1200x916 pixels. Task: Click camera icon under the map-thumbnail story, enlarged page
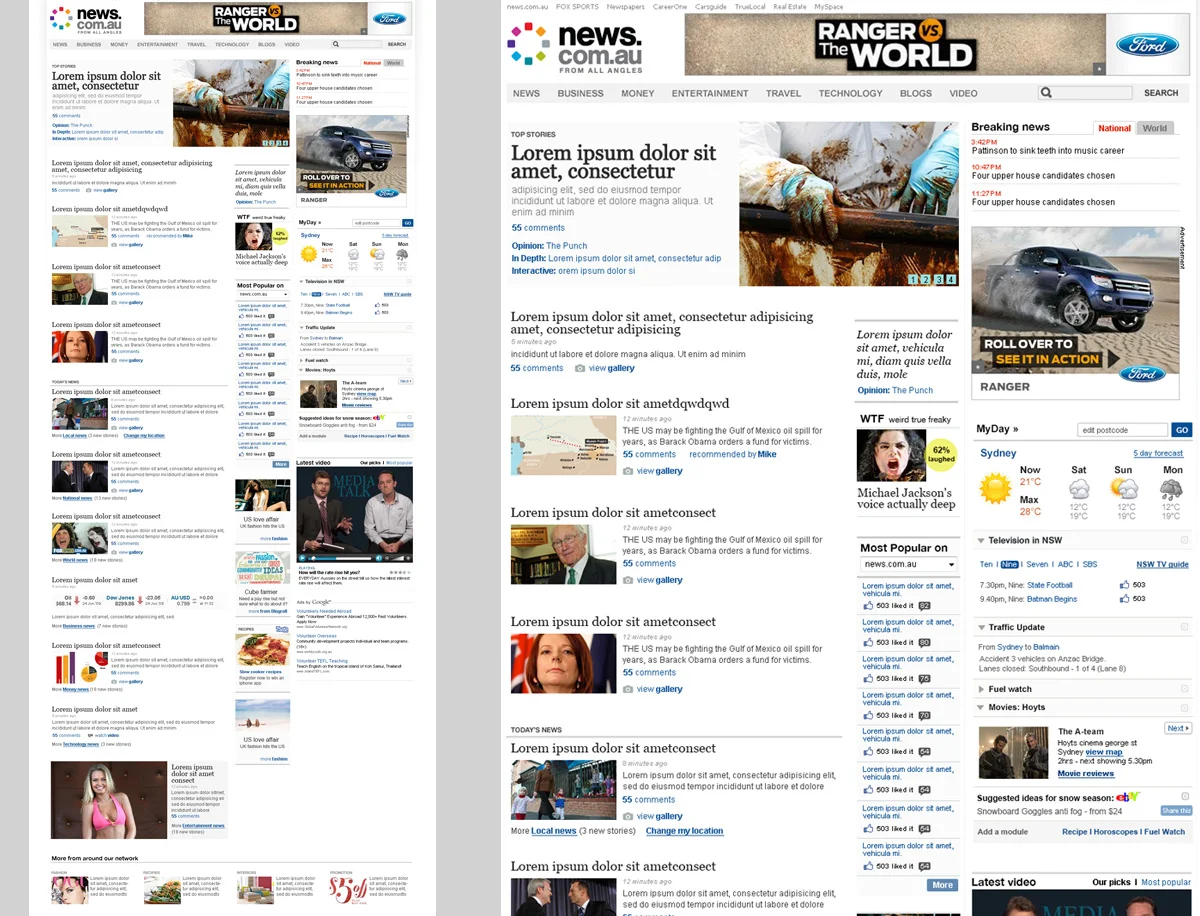[x=628, y=471]
